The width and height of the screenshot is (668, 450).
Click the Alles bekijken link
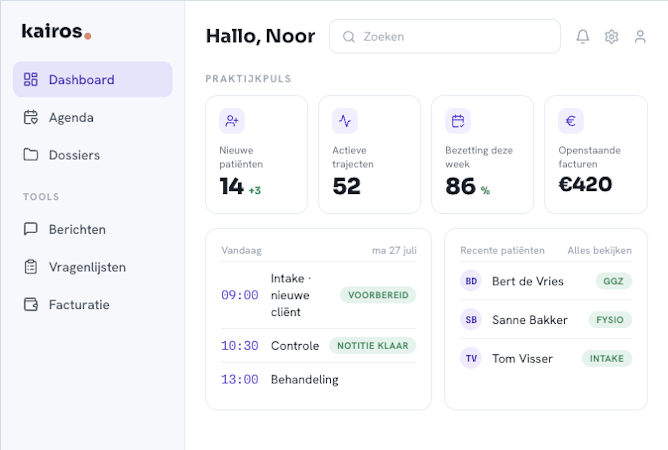[x=599, y=251]
